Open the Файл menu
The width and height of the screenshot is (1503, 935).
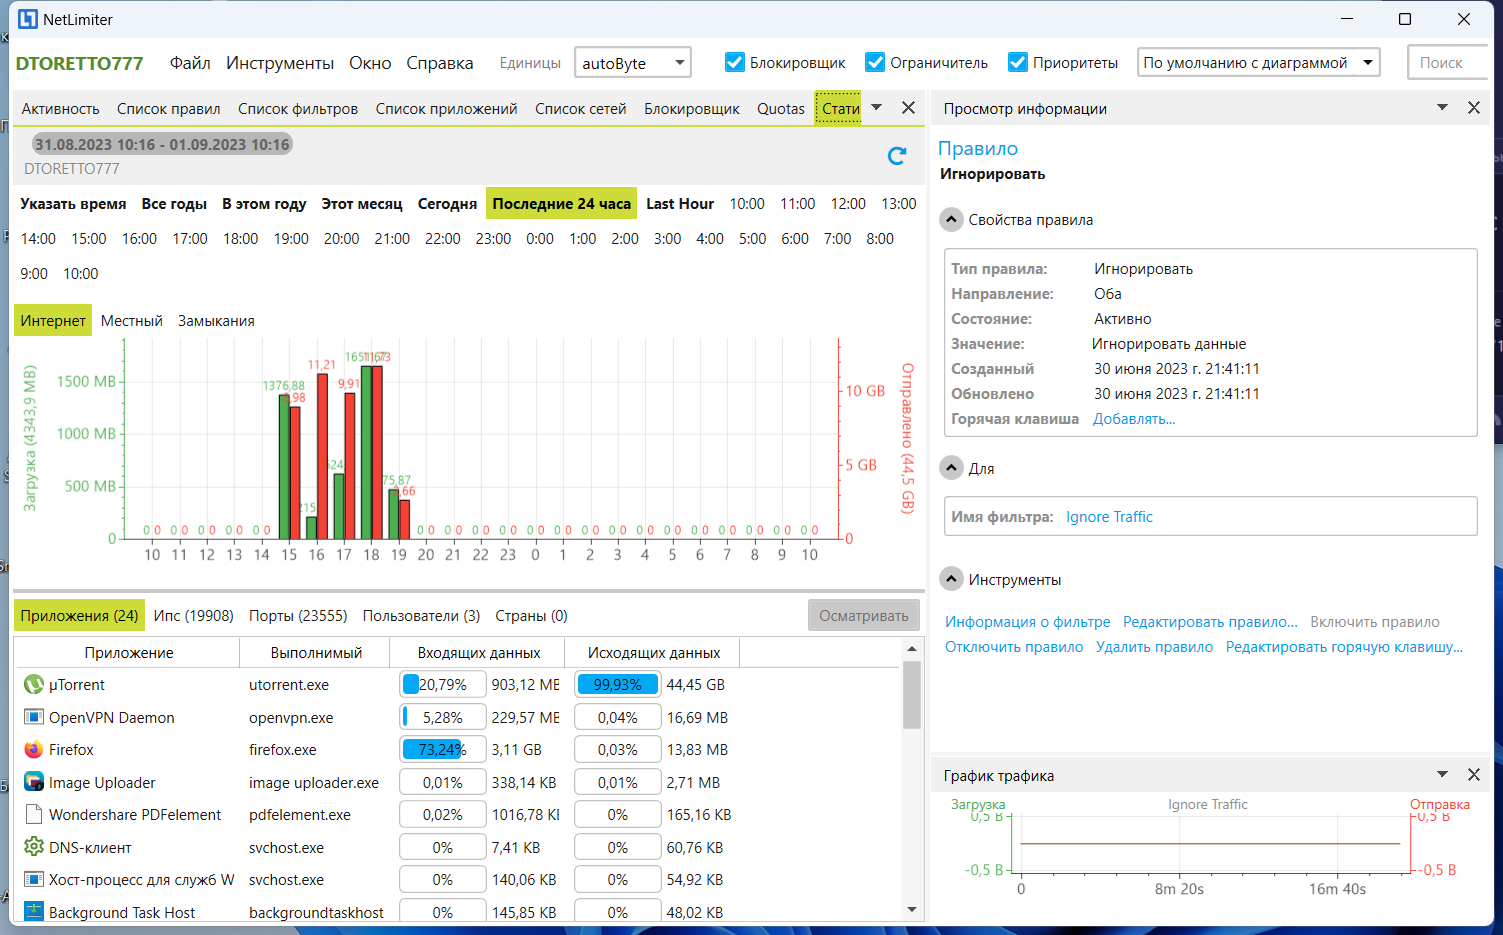[x=190, y=63]
